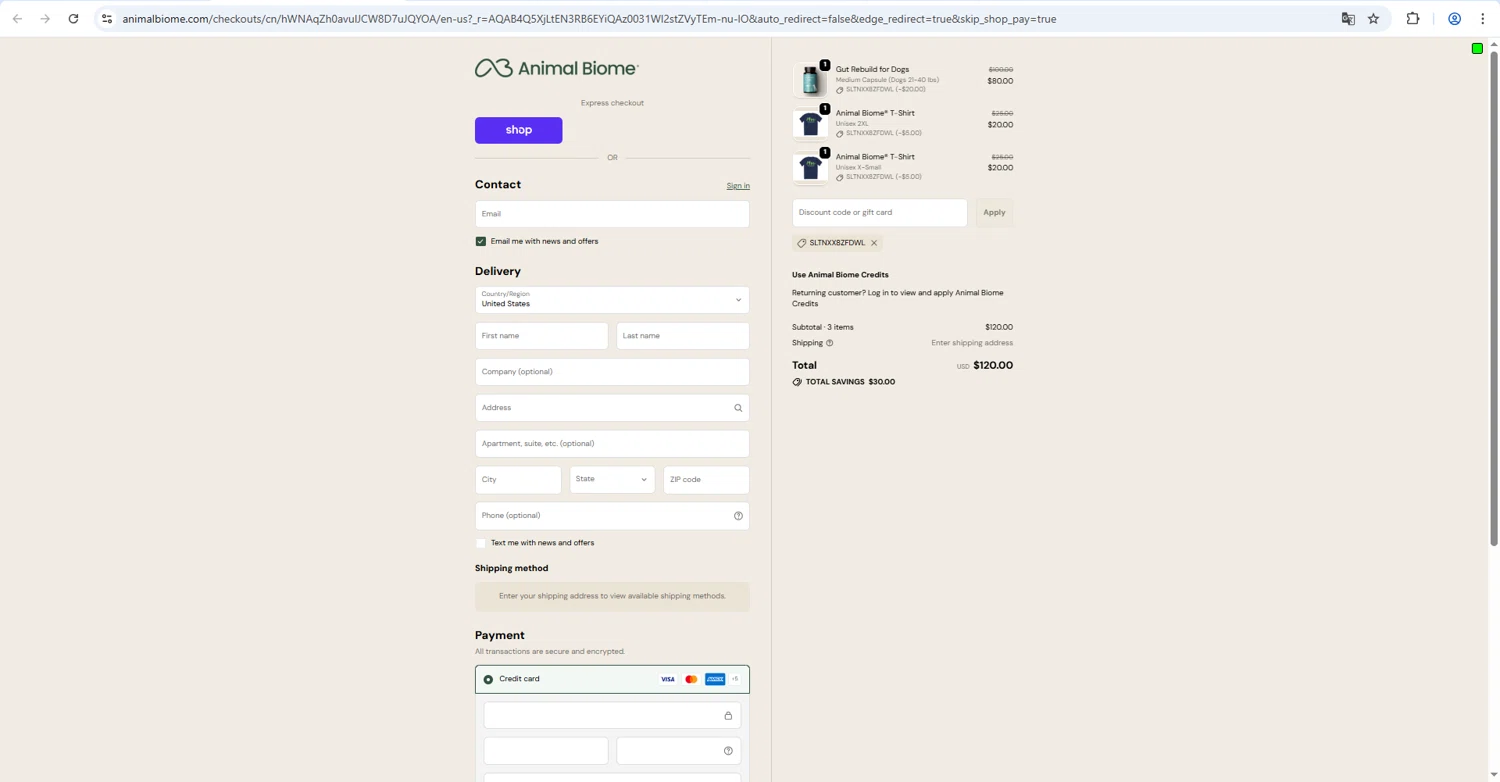1500x782 pixels.
Task: Click the Sign in link
Action: 738,186
